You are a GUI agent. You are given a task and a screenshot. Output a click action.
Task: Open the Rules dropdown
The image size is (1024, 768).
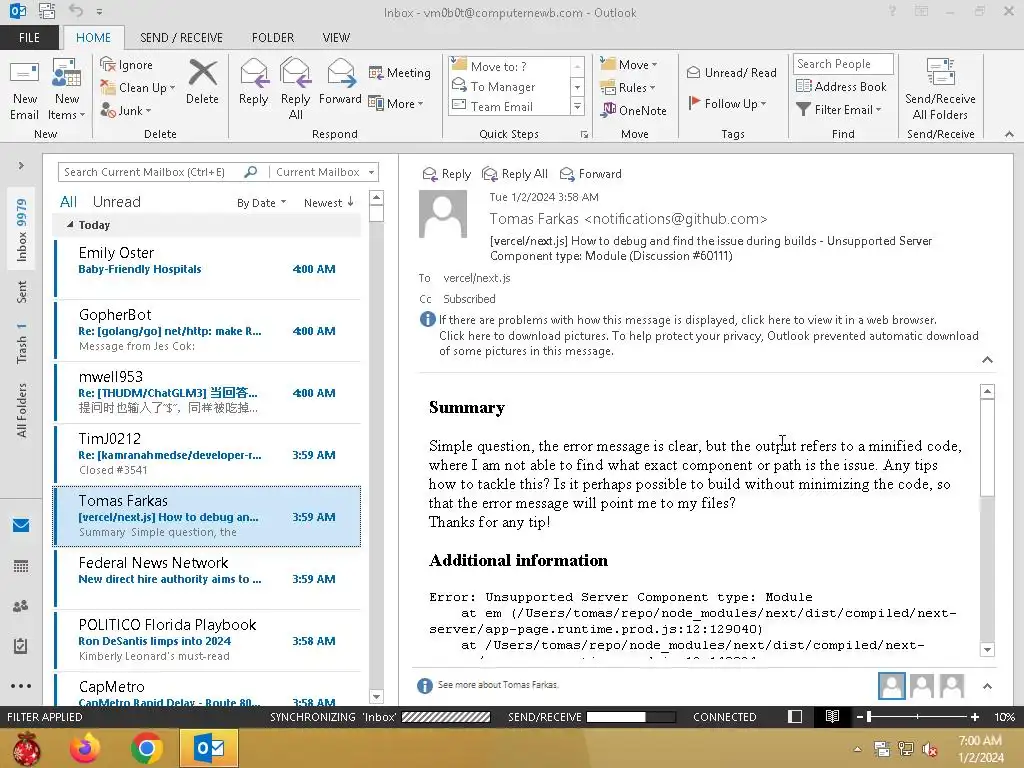click(628, 88)
